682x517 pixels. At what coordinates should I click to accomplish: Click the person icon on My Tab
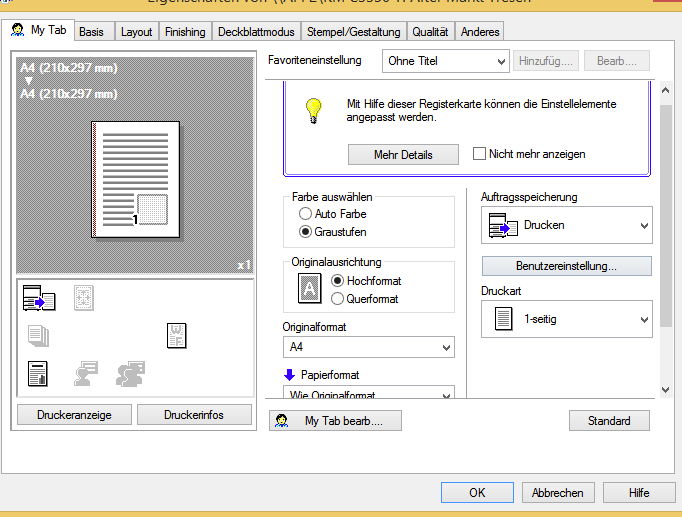17,30
